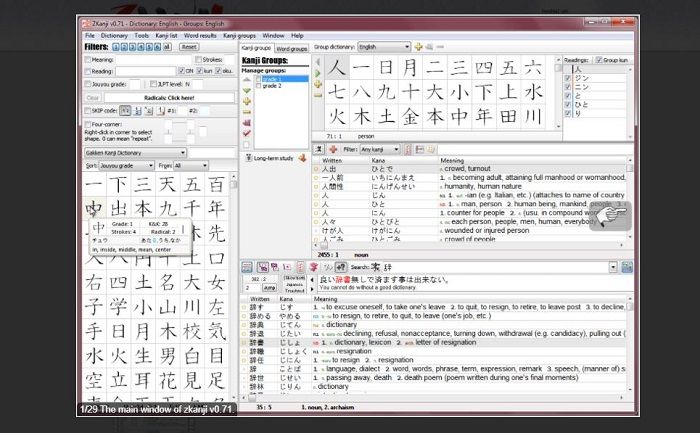Image resolution: width=700 pixels, height=433 pixels.
Task: Click the Meaning filter text field
Action: [x=153, y=59]
